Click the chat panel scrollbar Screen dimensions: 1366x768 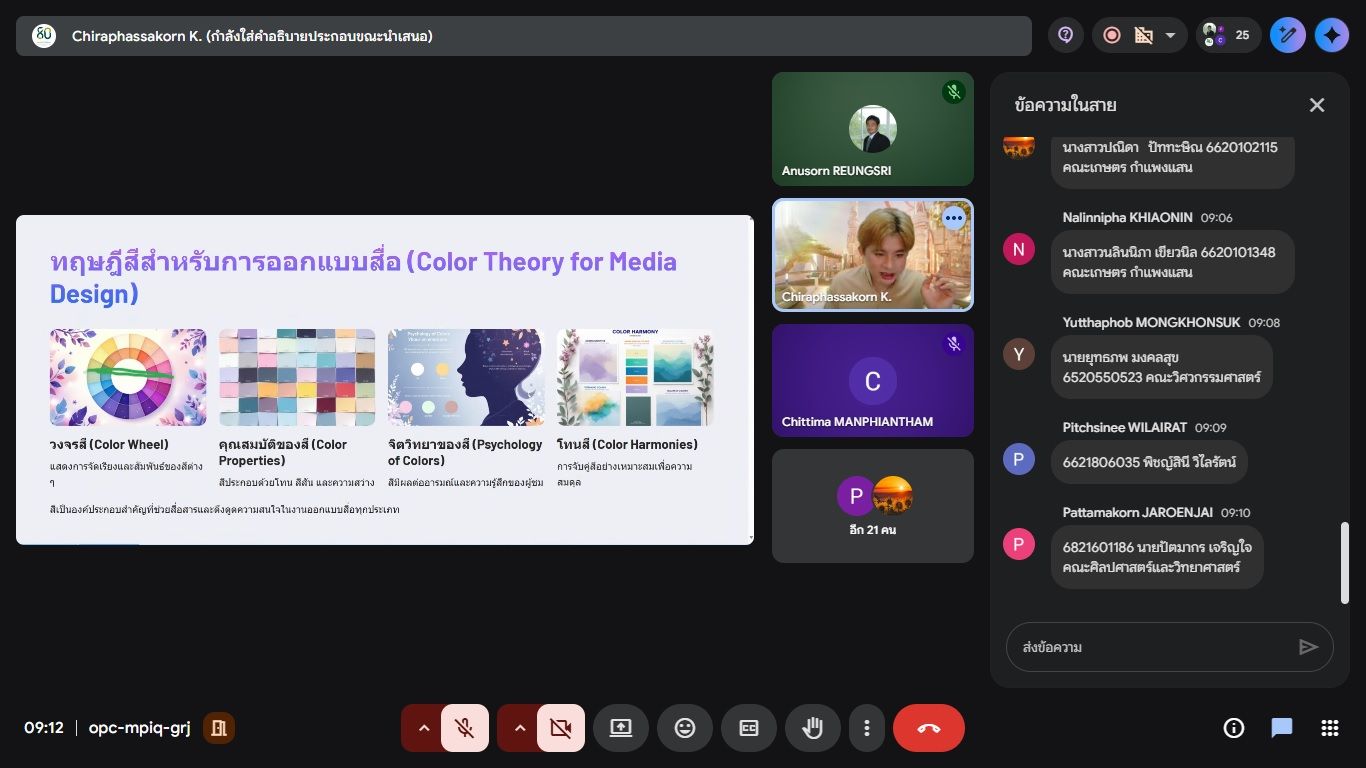1344,562
